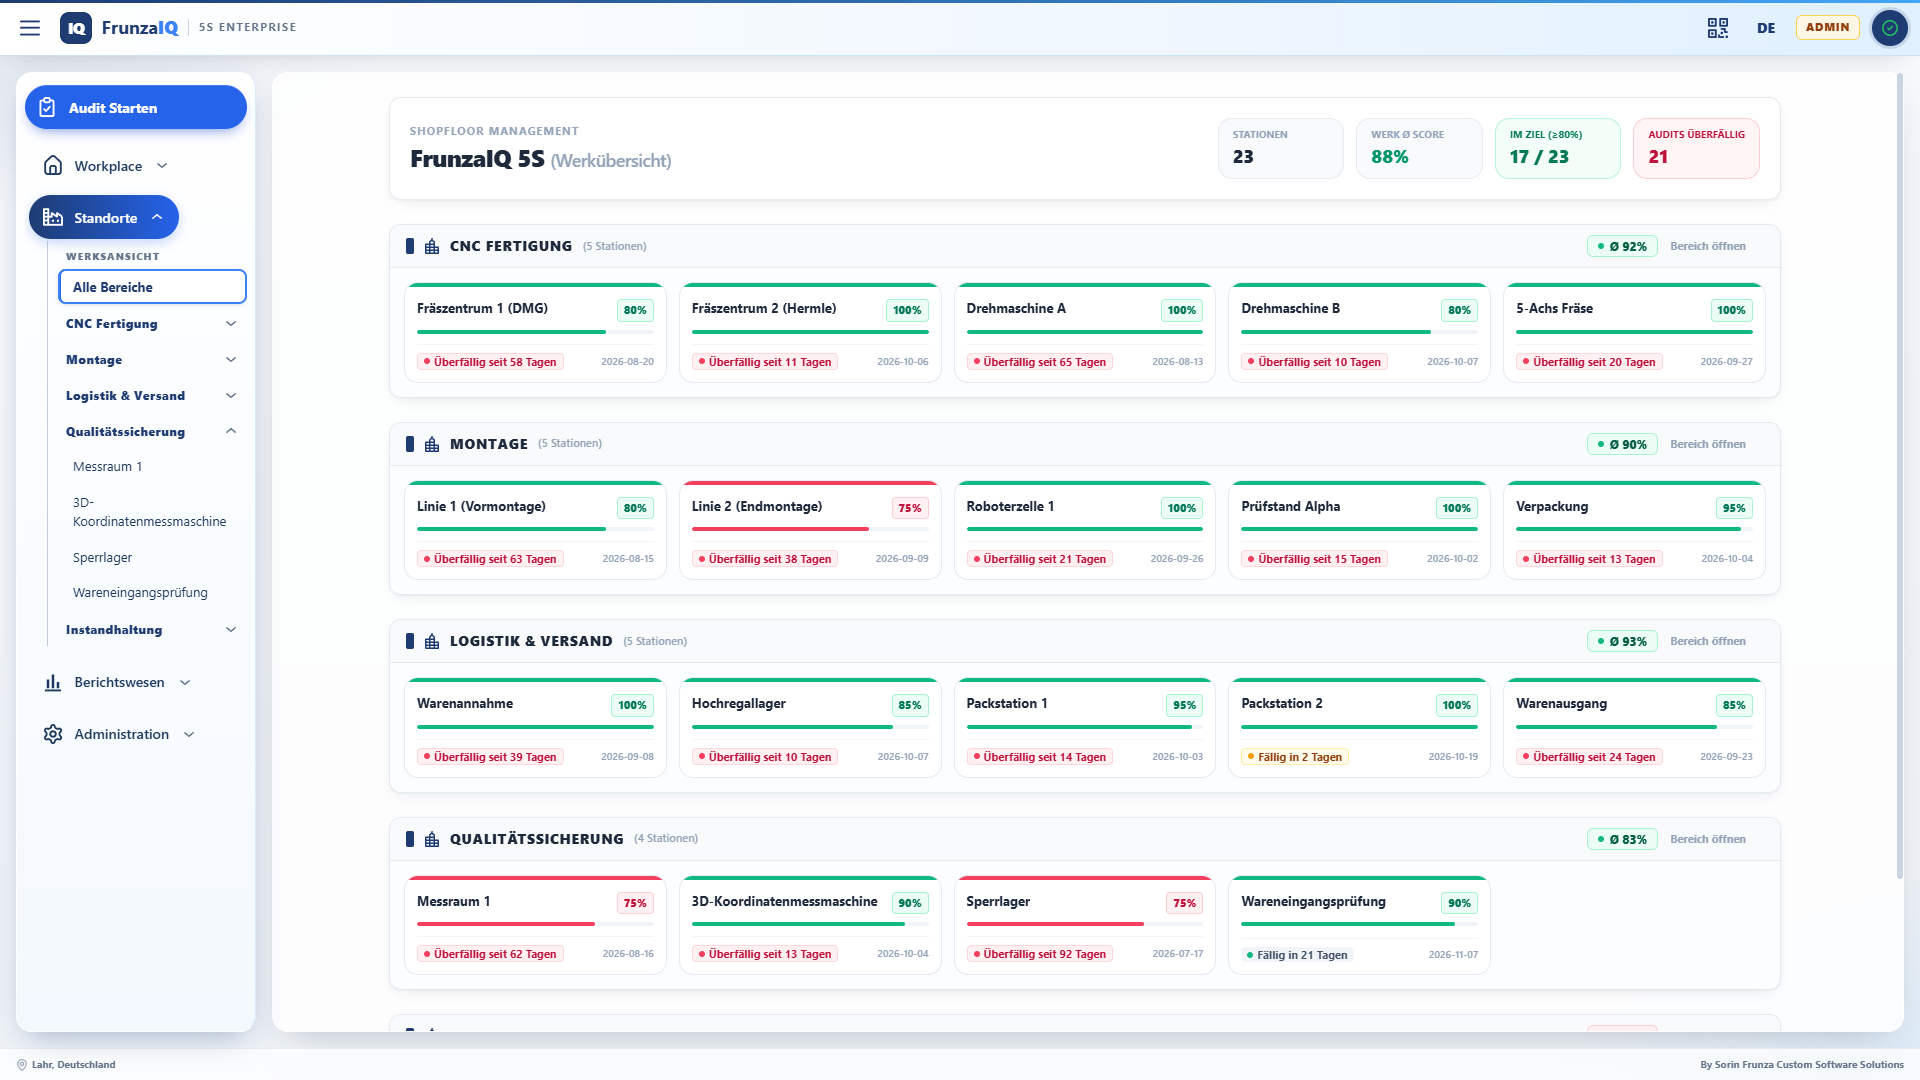Click Bereich öffnen for Logistik & Versand
The width and height of the screenshot is (1920, 1080).
pyautogui.click(x=1708, y=641)
